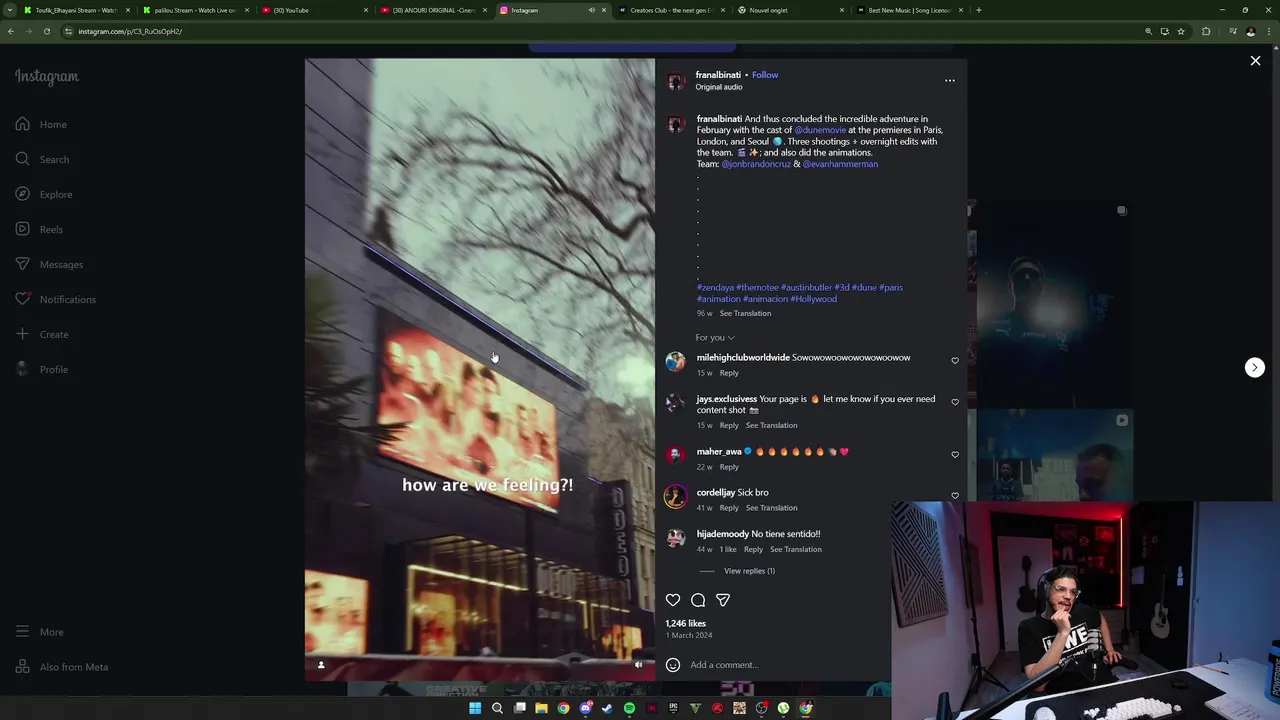Reply to milehighclubworldwide's comment

click(729, 373)
